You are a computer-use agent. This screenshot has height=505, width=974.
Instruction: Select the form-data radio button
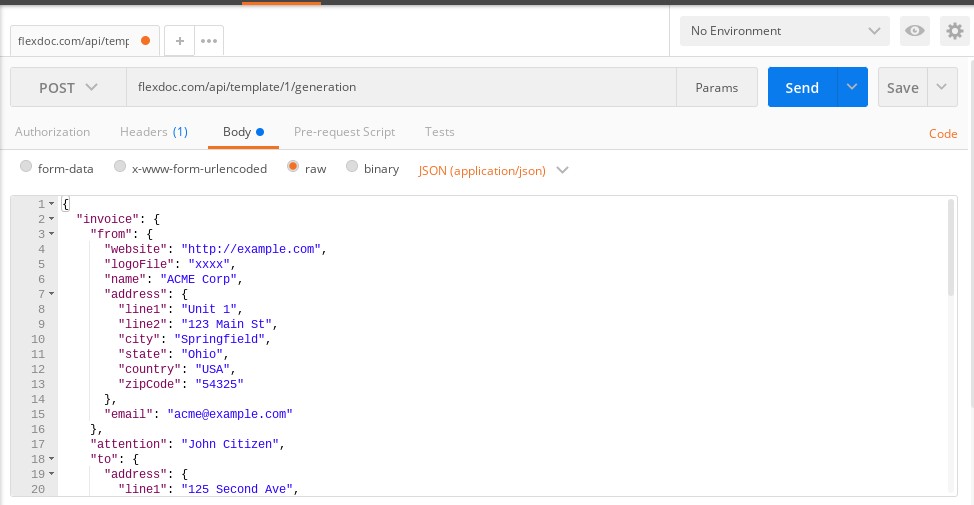coord(27,168)
